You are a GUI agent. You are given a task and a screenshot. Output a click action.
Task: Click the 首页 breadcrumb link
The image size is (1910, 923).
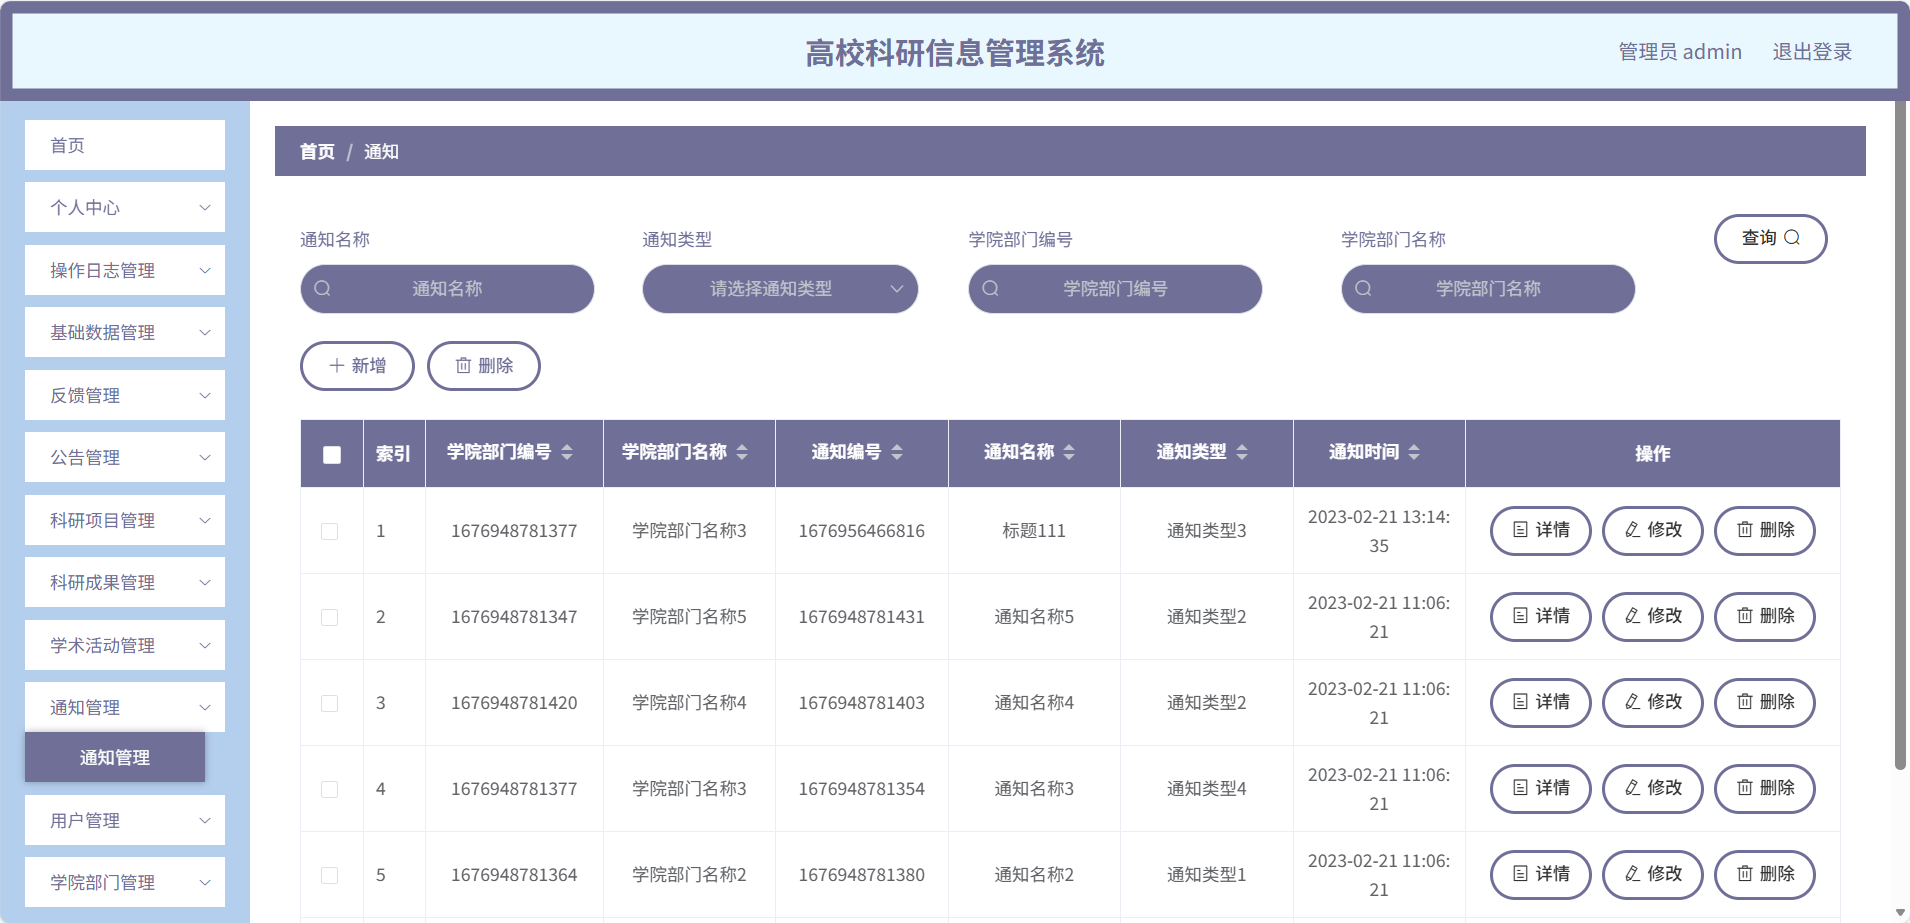[317, 152]
